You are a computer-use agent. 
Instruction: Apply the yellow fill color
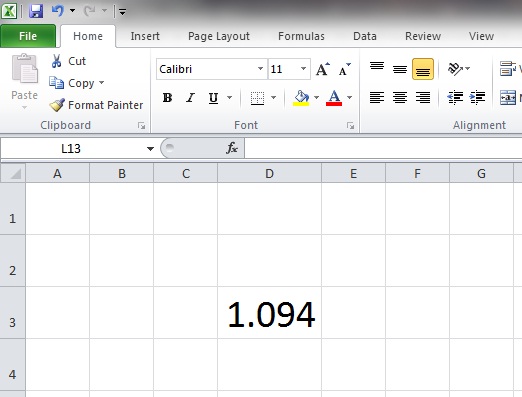(x=301, y=98)
